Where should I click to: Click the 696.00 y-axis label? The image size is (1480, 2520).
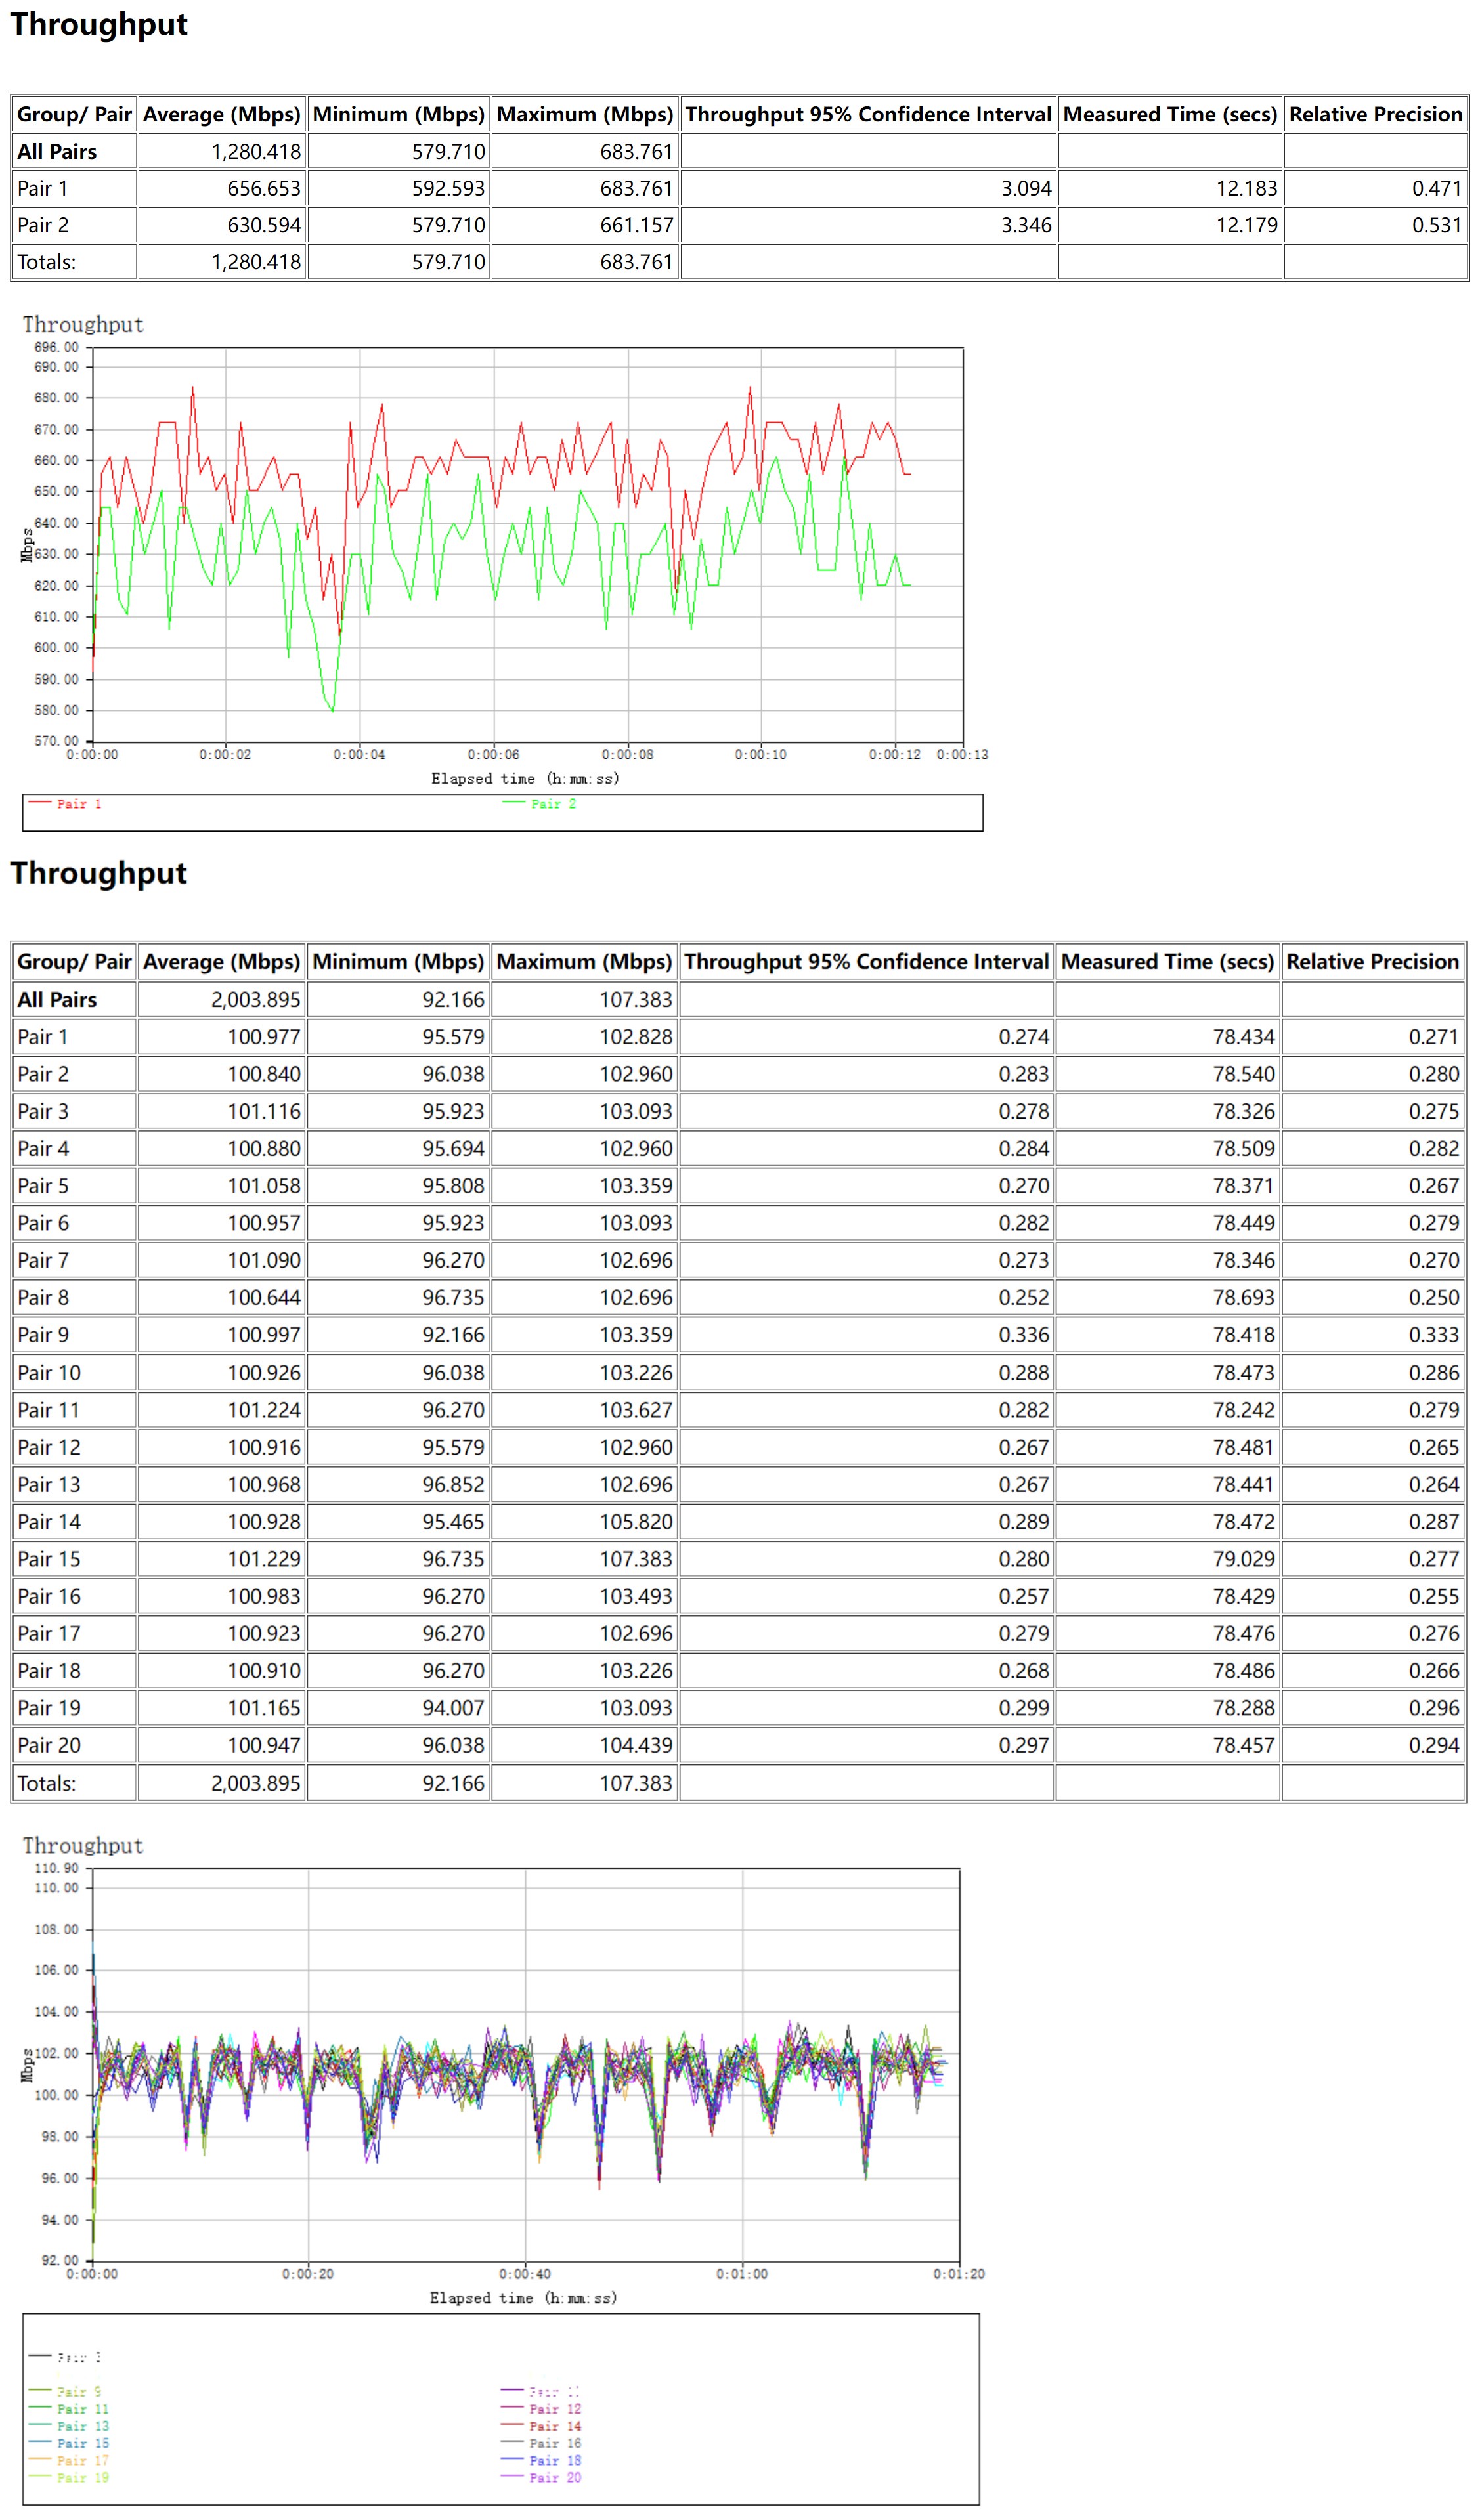click(x=56, y=347)
